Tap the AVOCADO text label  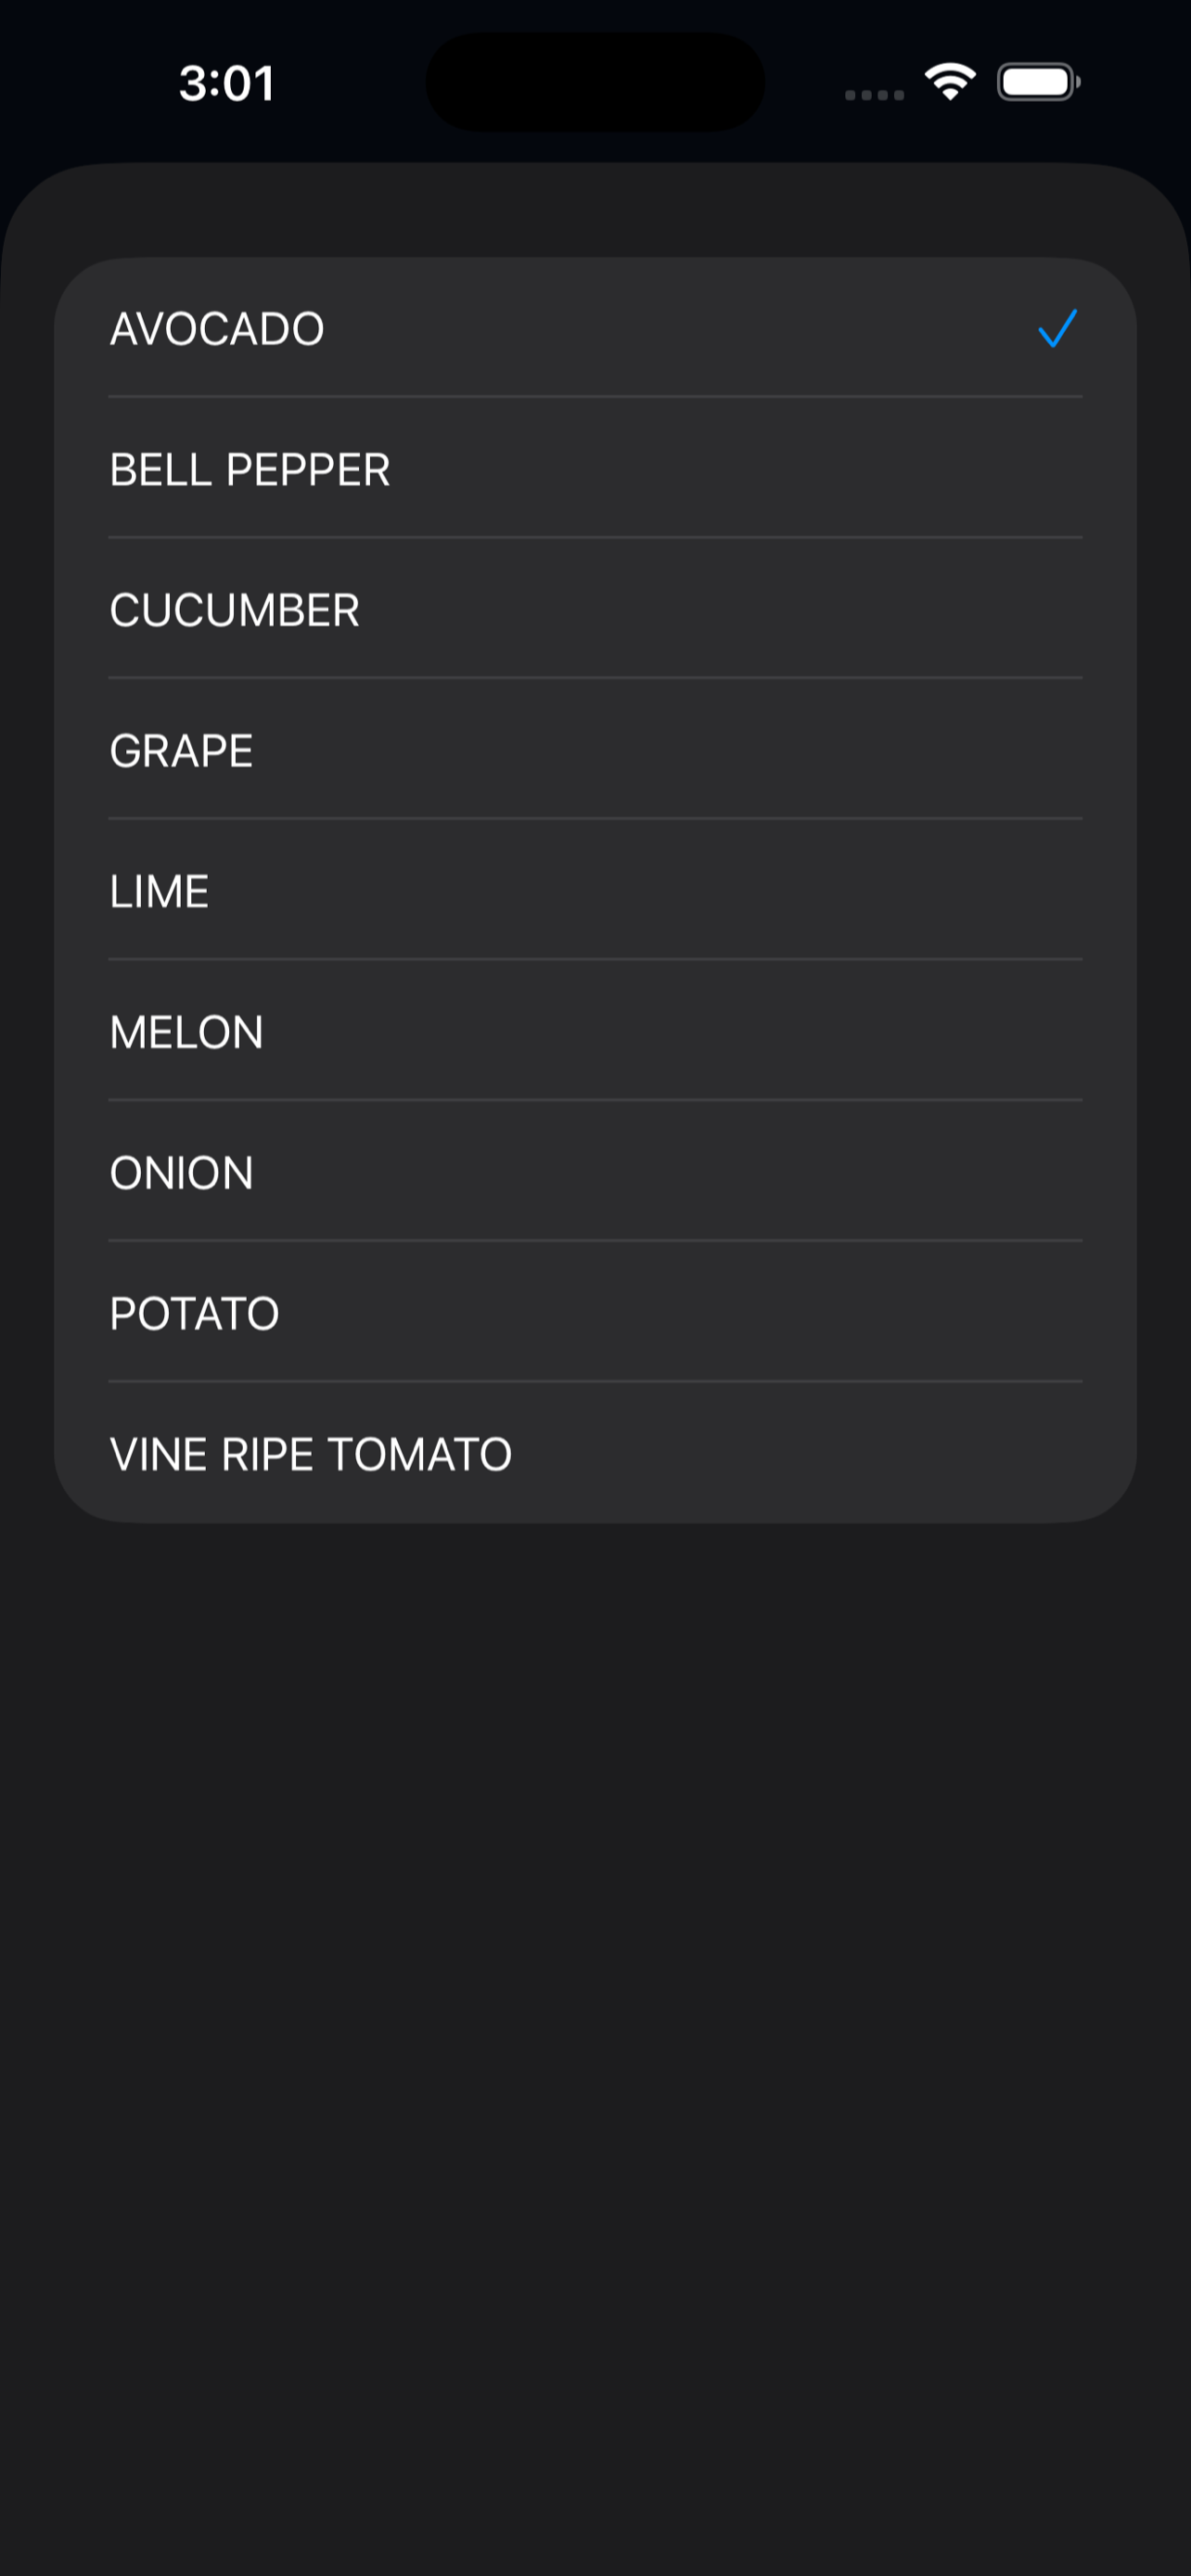coord(217,329)
